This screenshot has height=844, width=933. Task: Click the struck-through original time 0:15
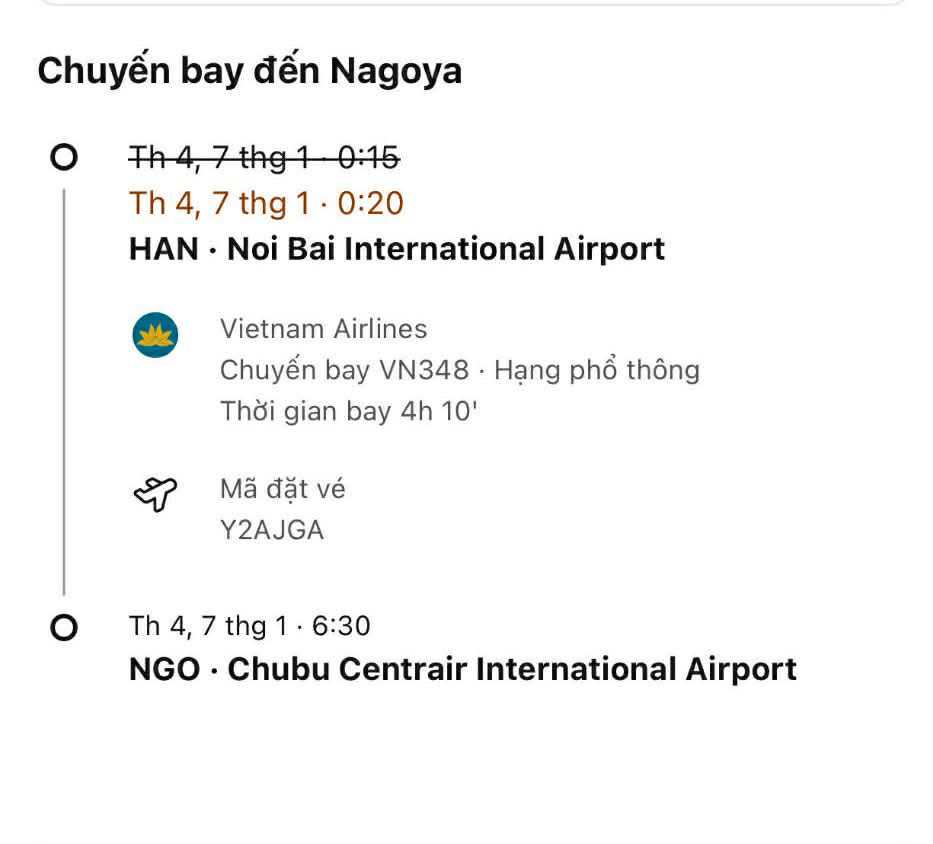368,157
